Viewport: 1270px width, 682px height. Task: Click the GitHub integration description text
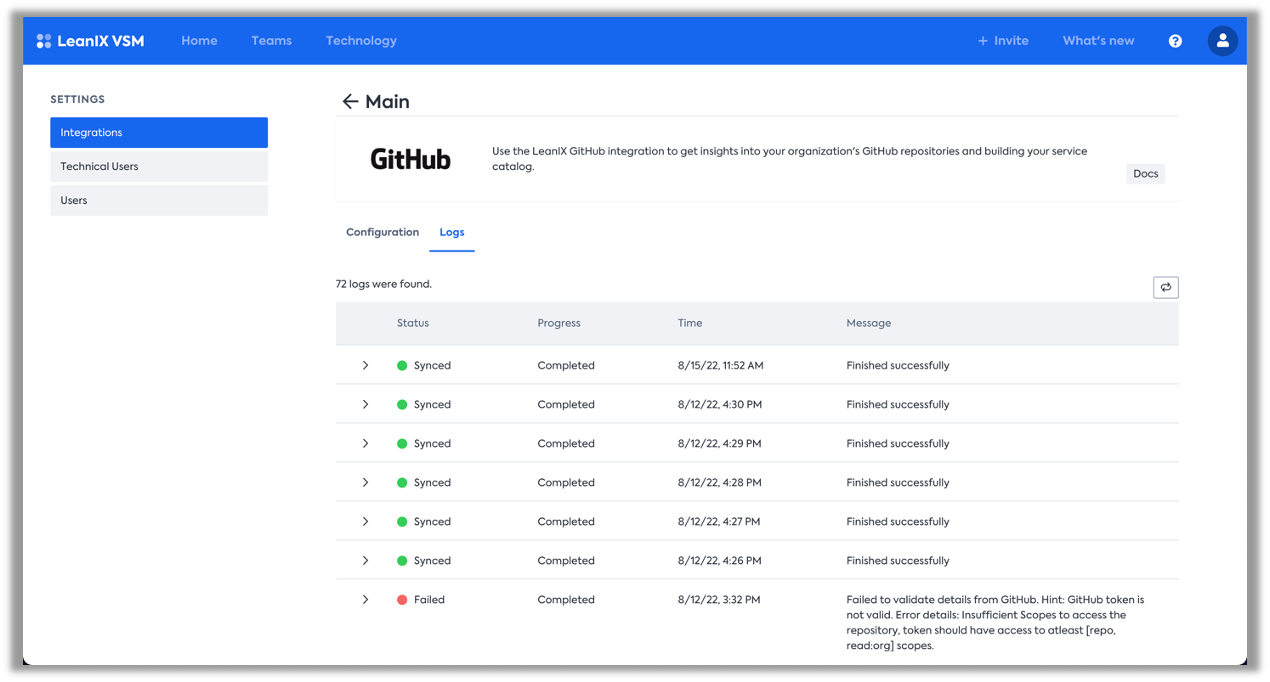790,159
